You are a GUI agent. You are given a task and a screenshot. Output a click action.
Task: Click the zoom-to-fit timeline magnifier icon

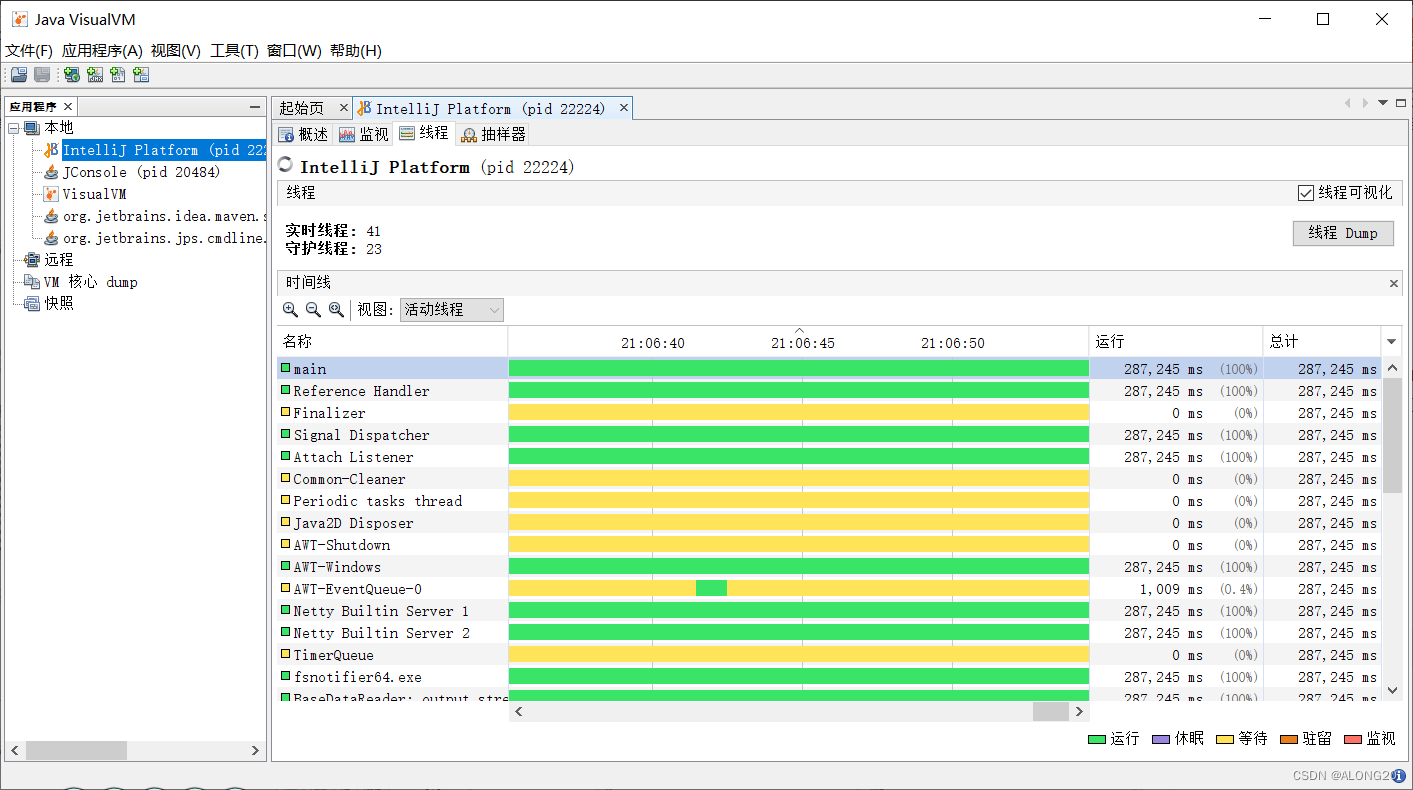[336, 310]
